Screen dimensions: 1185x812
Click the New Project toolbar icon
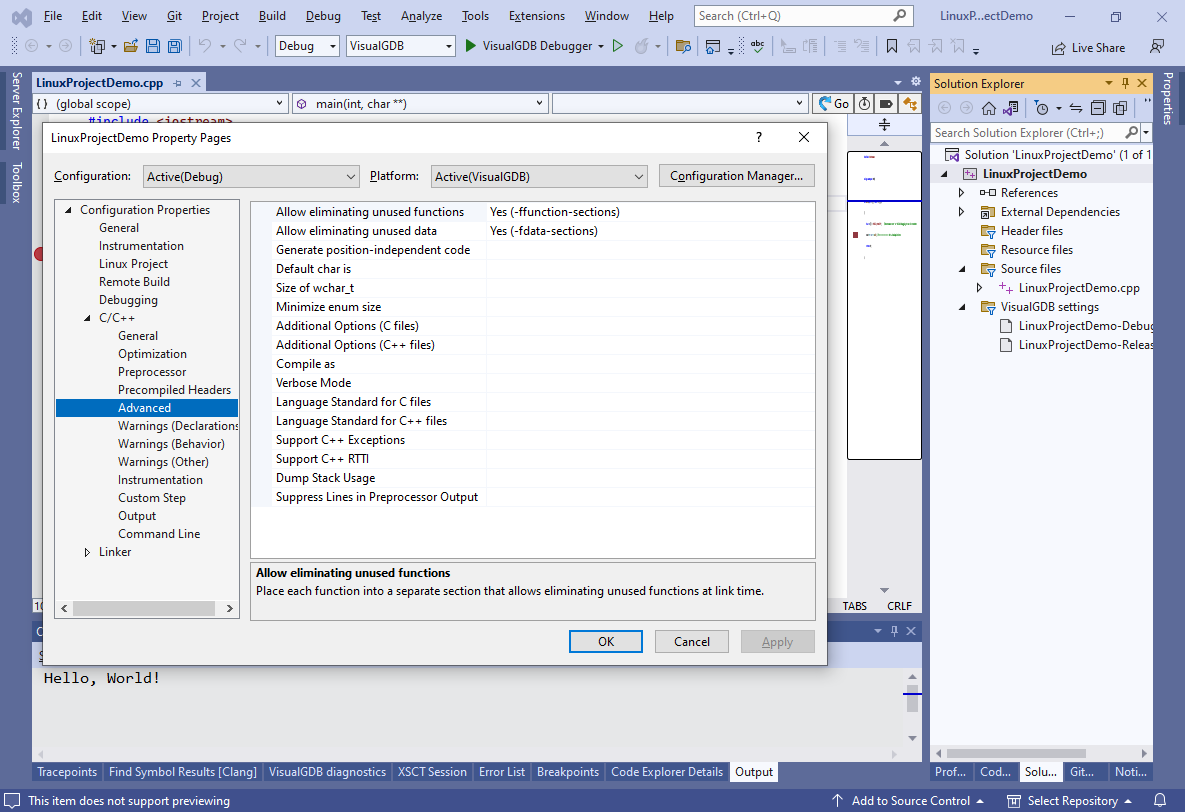click(x=97, y=46)
